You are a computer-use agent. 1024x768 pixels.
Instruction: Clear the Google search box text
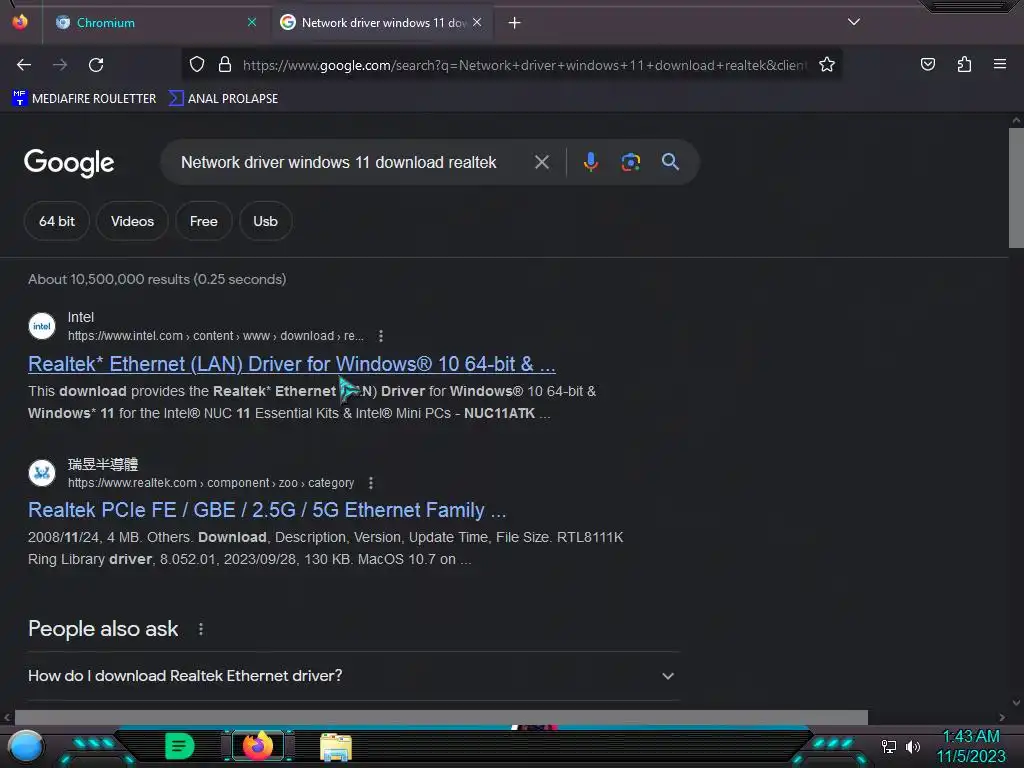542,162
